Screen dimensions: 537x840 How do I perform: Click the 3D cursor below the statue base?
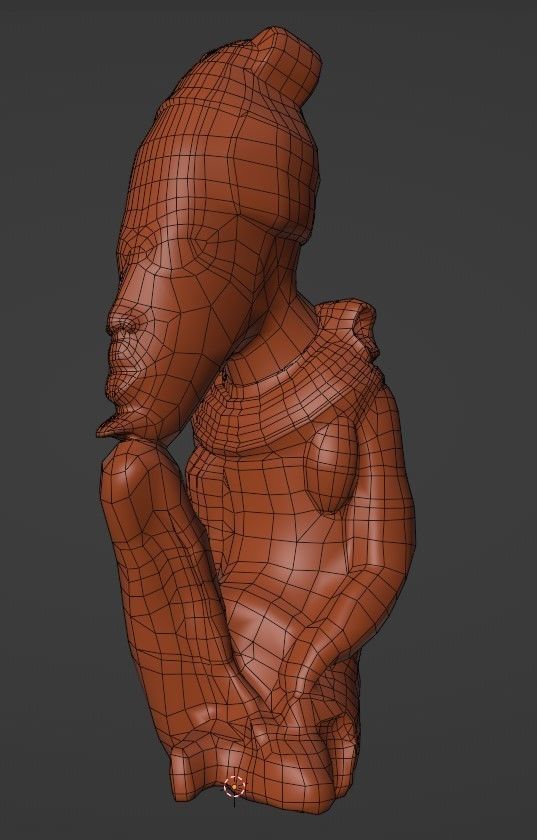[x=234, y=786]
